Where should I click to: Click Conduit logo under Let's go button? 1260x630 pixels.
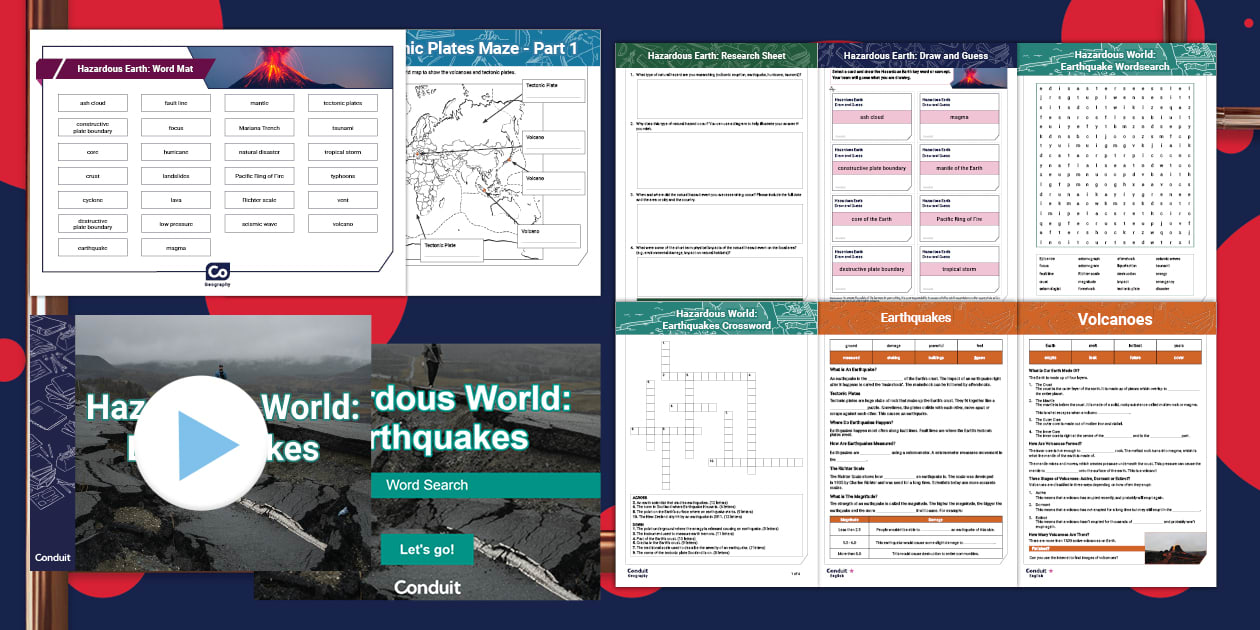pos(427,587)
